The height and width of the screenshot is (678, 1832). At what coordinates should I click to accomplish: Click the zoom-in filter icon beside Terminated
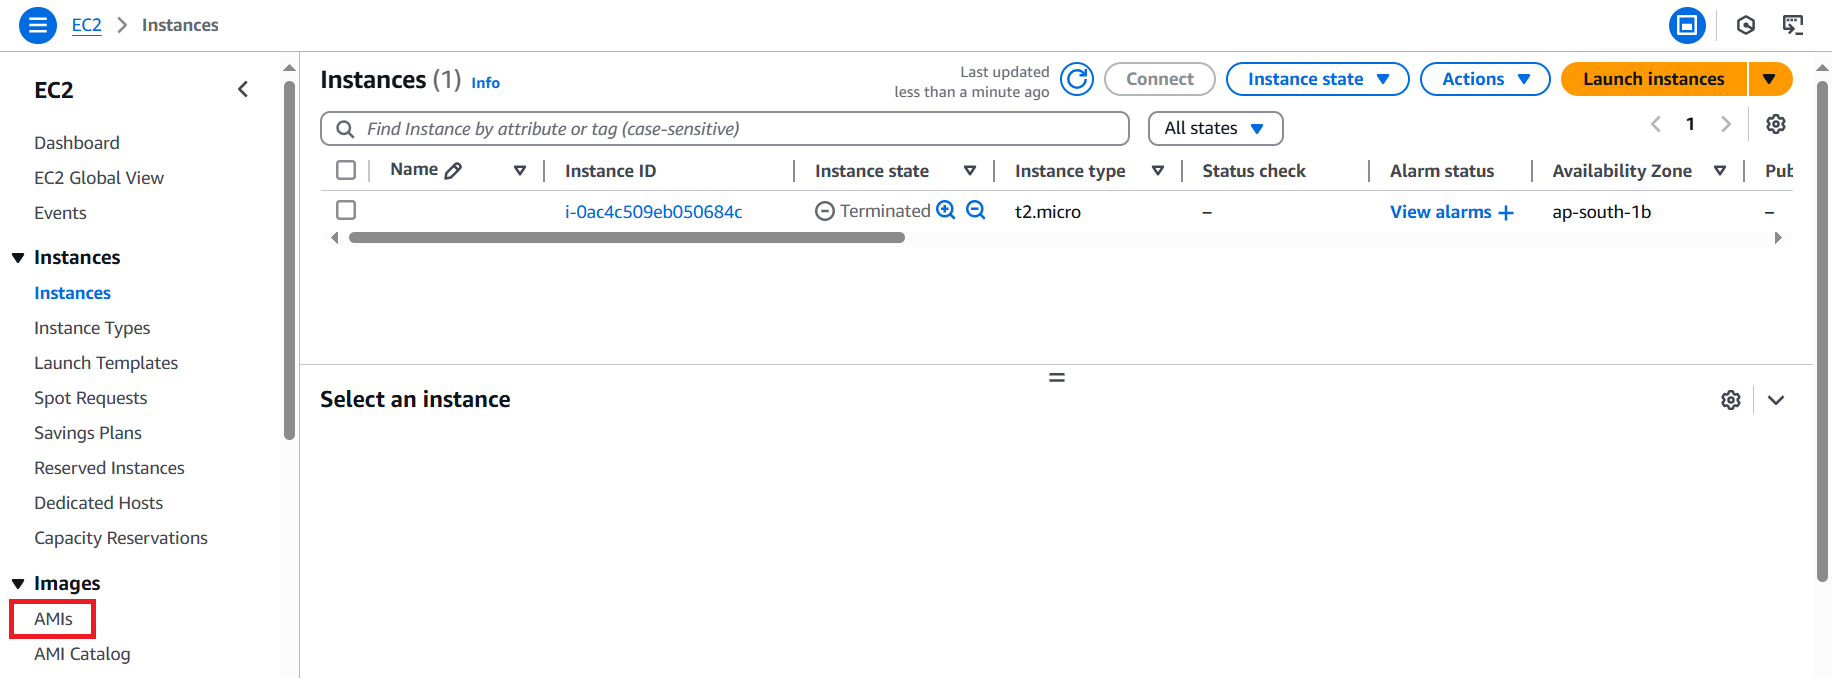[946, 210]
